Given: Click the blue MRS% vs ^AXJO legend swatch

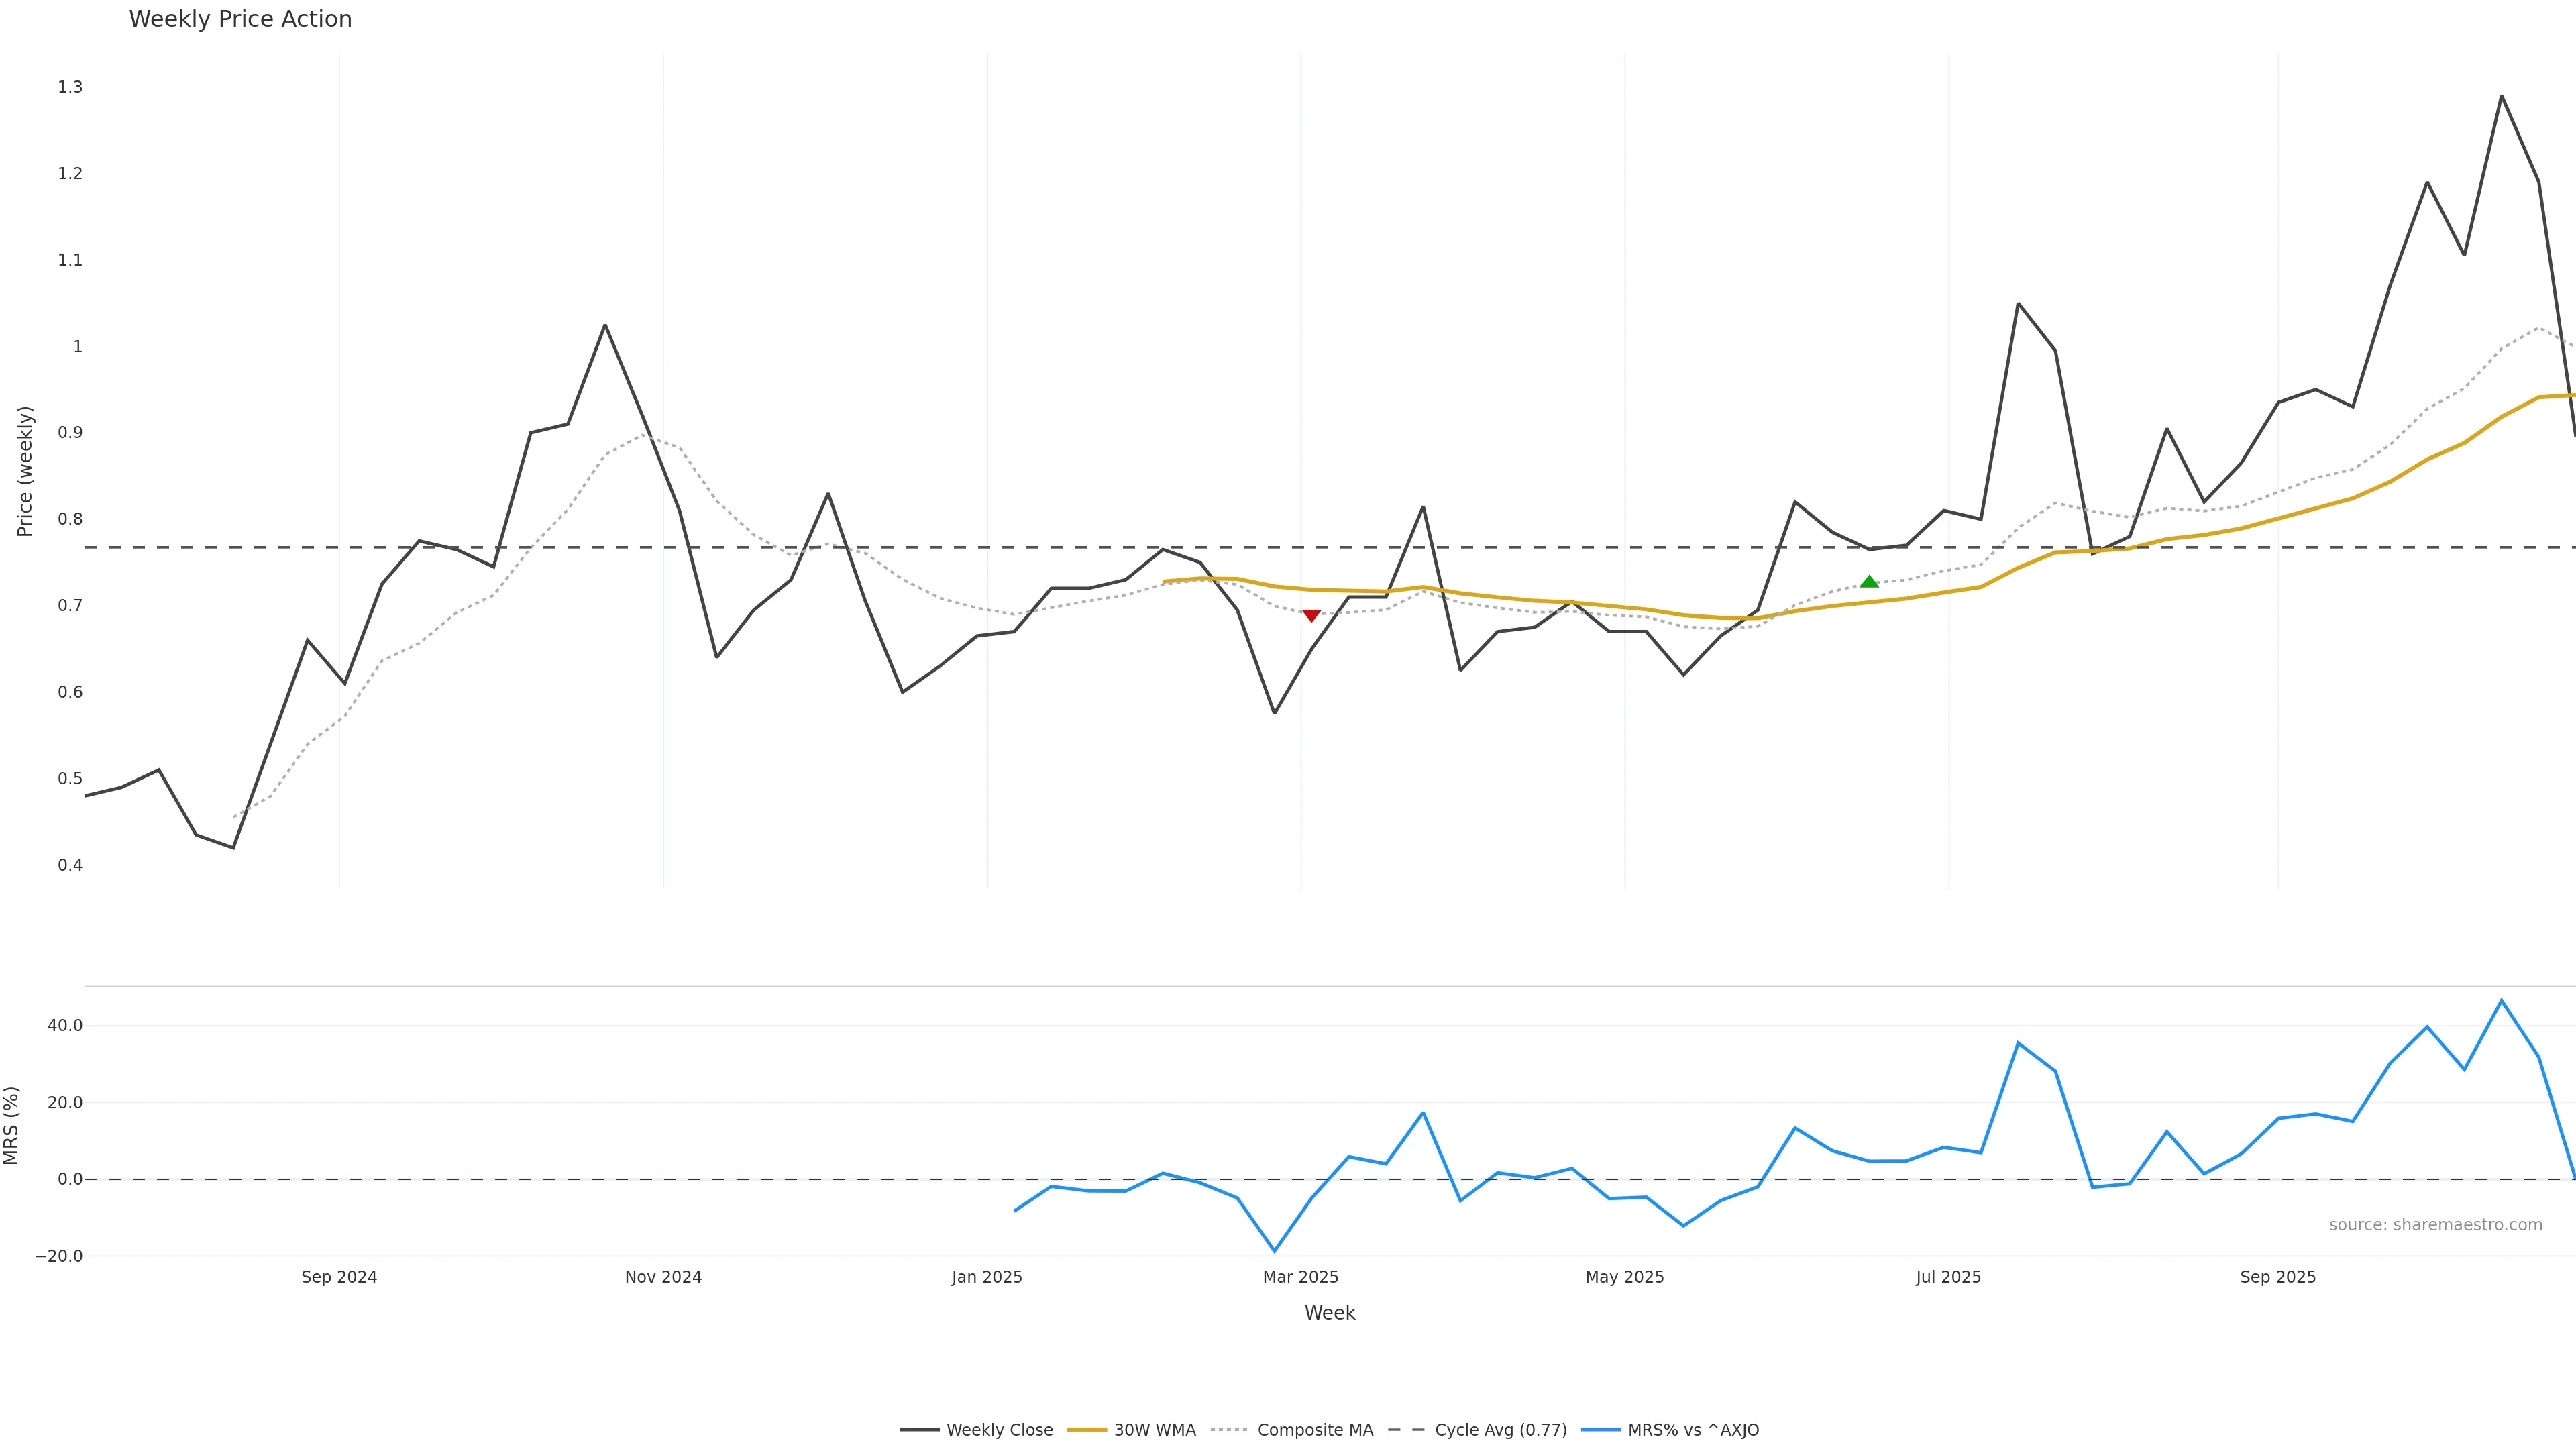Looking at the screenshot, I should click(x=1601, y=1430).
